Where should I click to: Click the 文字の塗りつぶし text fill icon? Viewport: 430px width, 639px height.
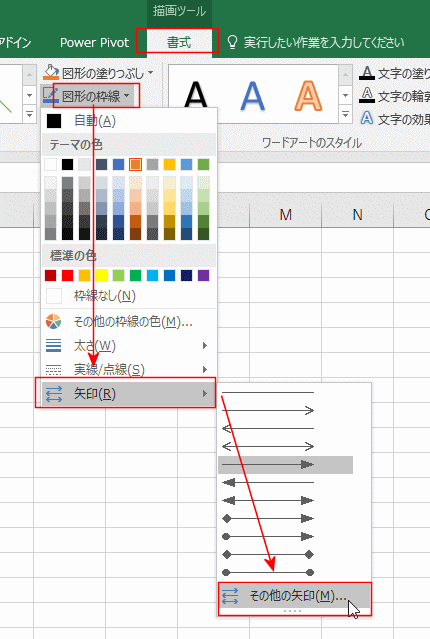pyautogui.click(x=367, y=73)
